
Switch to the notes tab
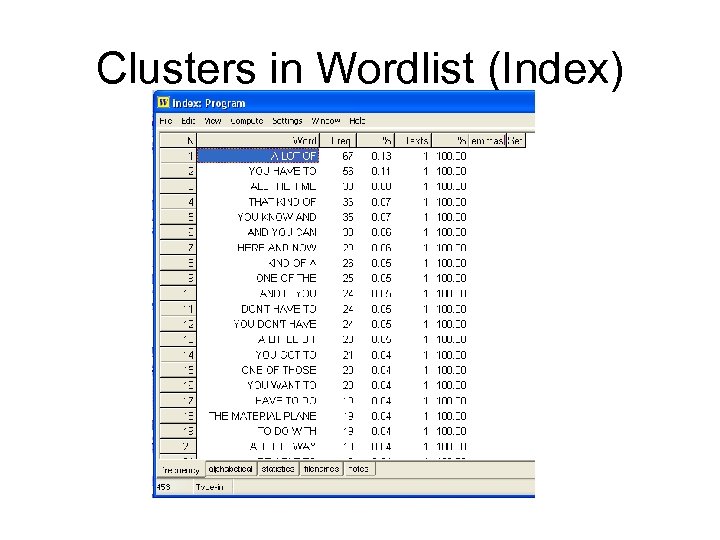(x=359, y=469)
